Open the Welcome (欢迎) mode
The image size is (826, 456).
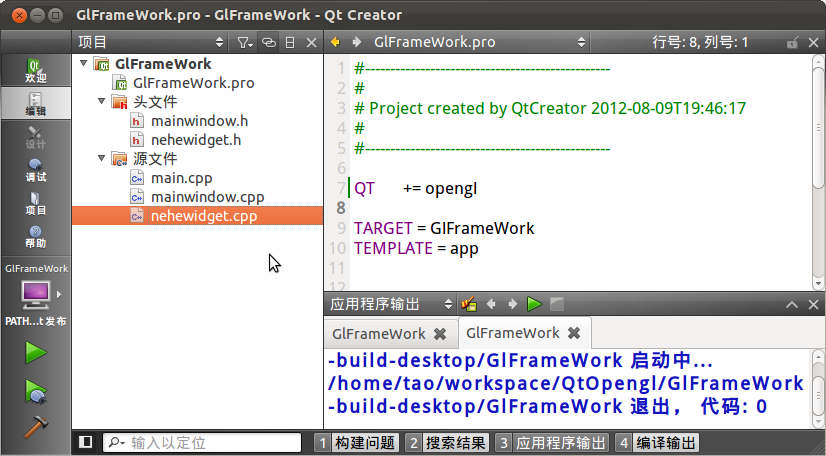[35, 71]
